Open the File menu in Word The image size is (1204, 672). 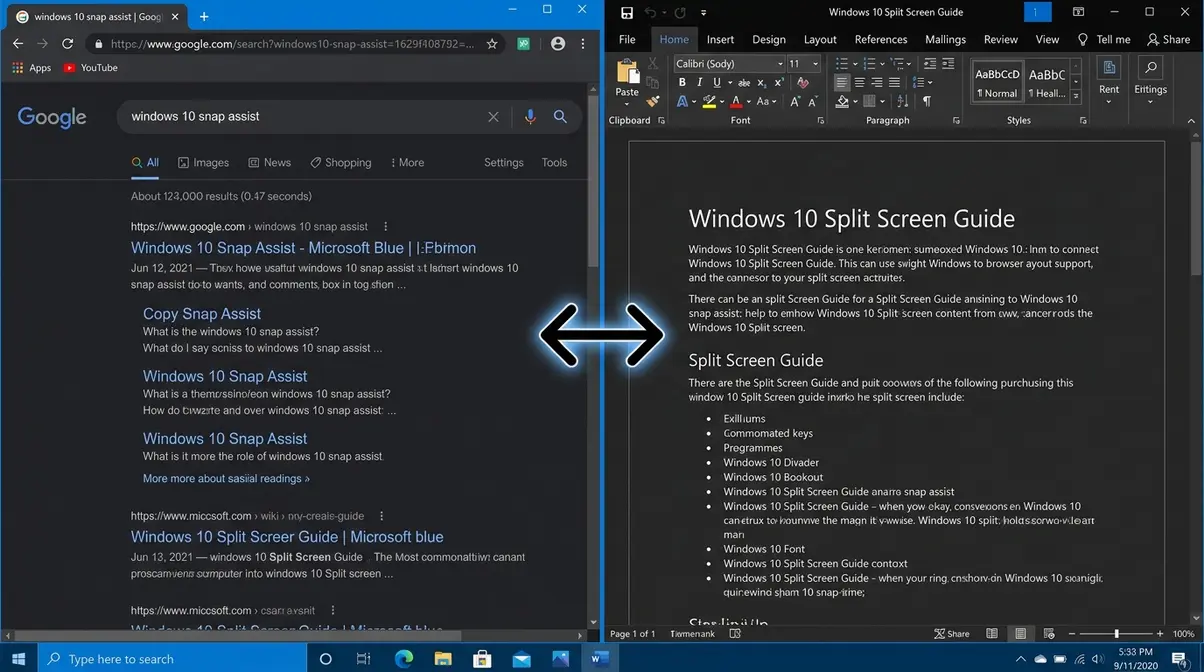[627, 39]
